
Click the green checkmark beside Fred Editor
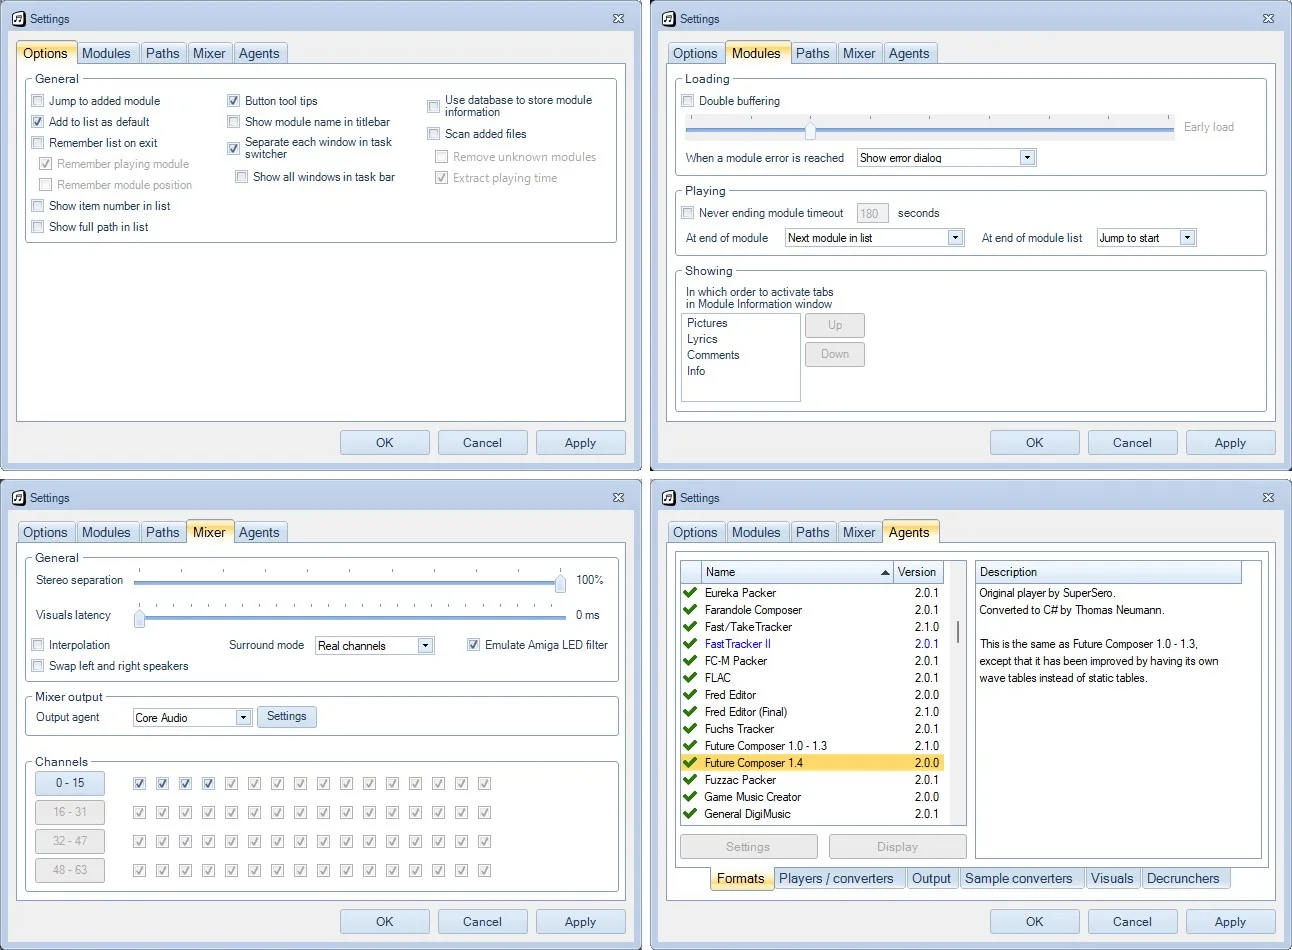pyautogui.click(x=690, y=695)
